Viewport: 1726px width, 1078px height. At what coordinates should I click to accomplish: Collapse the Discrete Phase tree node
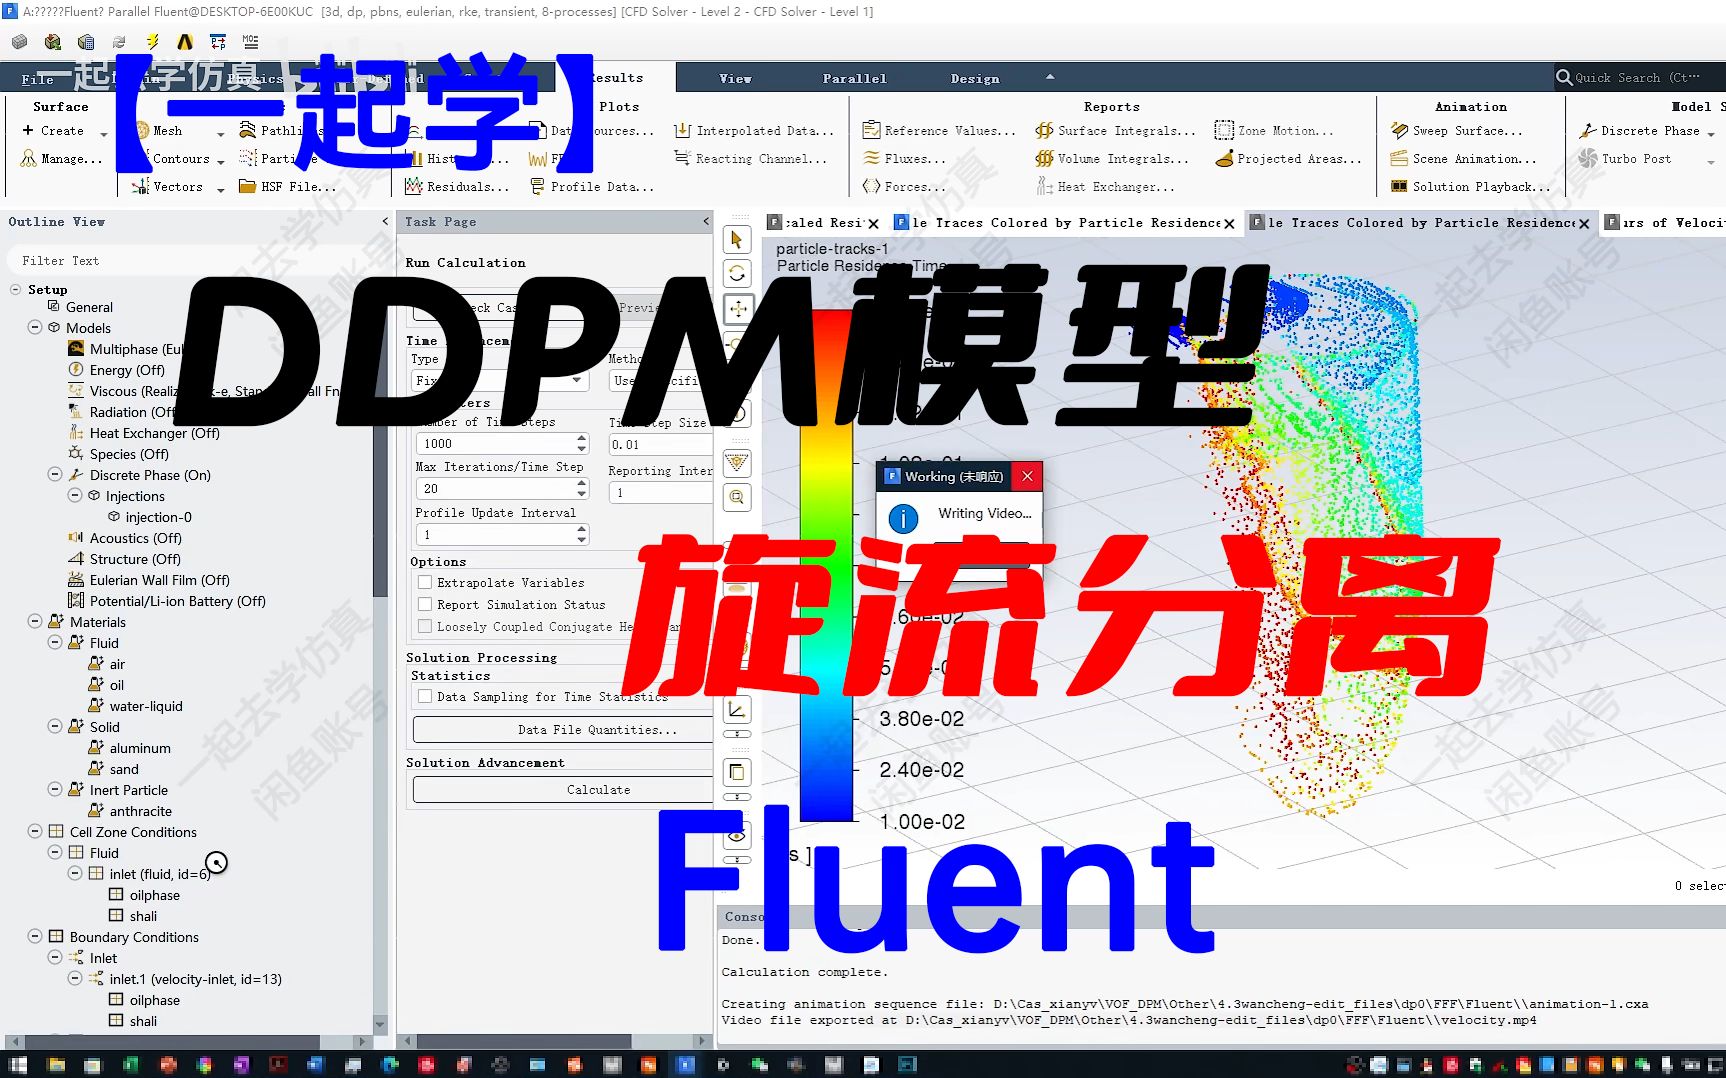(55, 474)
